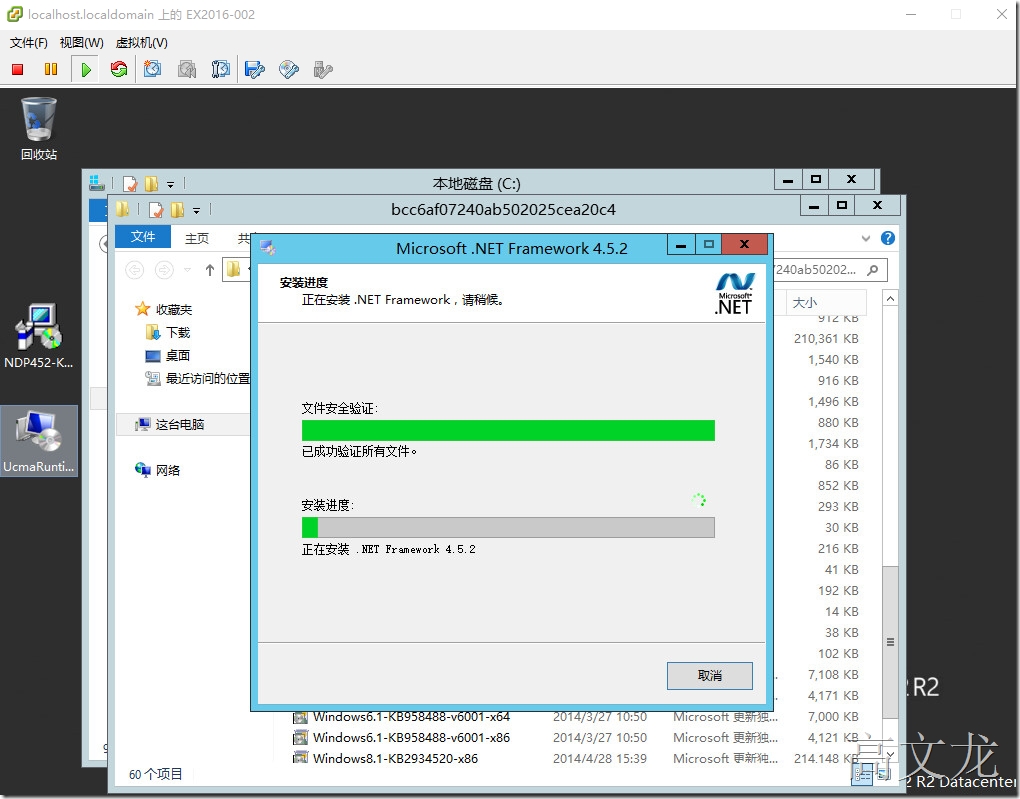Image resolution: width=1020 pixels, height=799 pixels.
Task: Select 这台电脑 in navigation pane
Action: pyautogui.click(x=170, y=425)
